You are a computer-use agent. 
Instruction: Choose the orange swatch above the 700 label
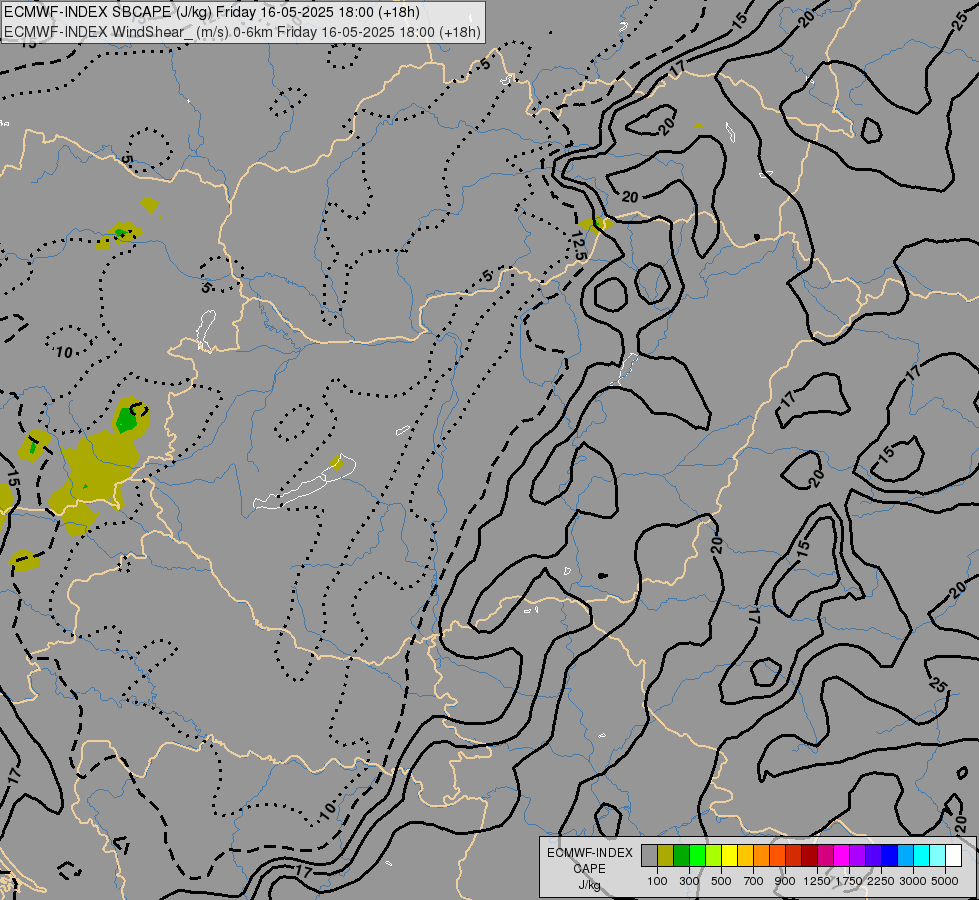point(761,855)
